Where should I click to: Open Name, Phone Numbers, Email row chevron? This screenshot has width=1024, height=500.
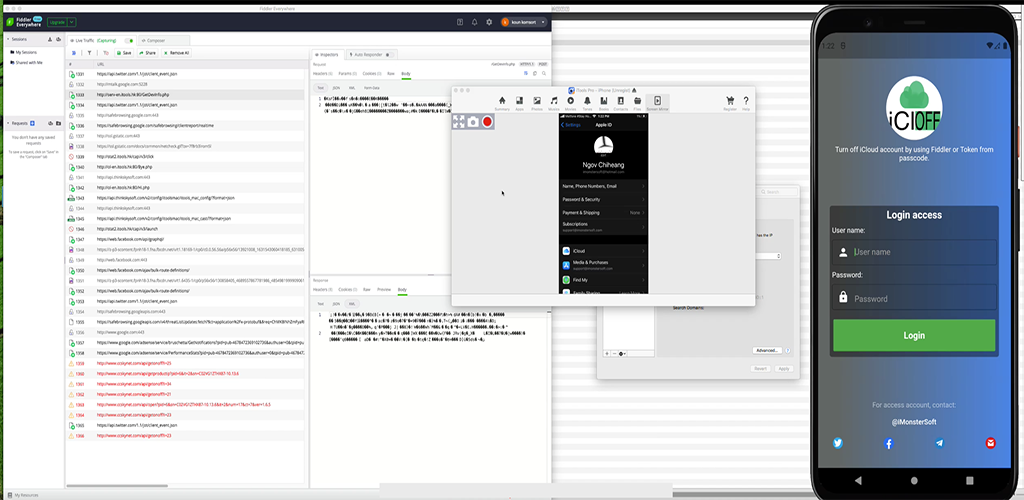click(x=643, y=186)
